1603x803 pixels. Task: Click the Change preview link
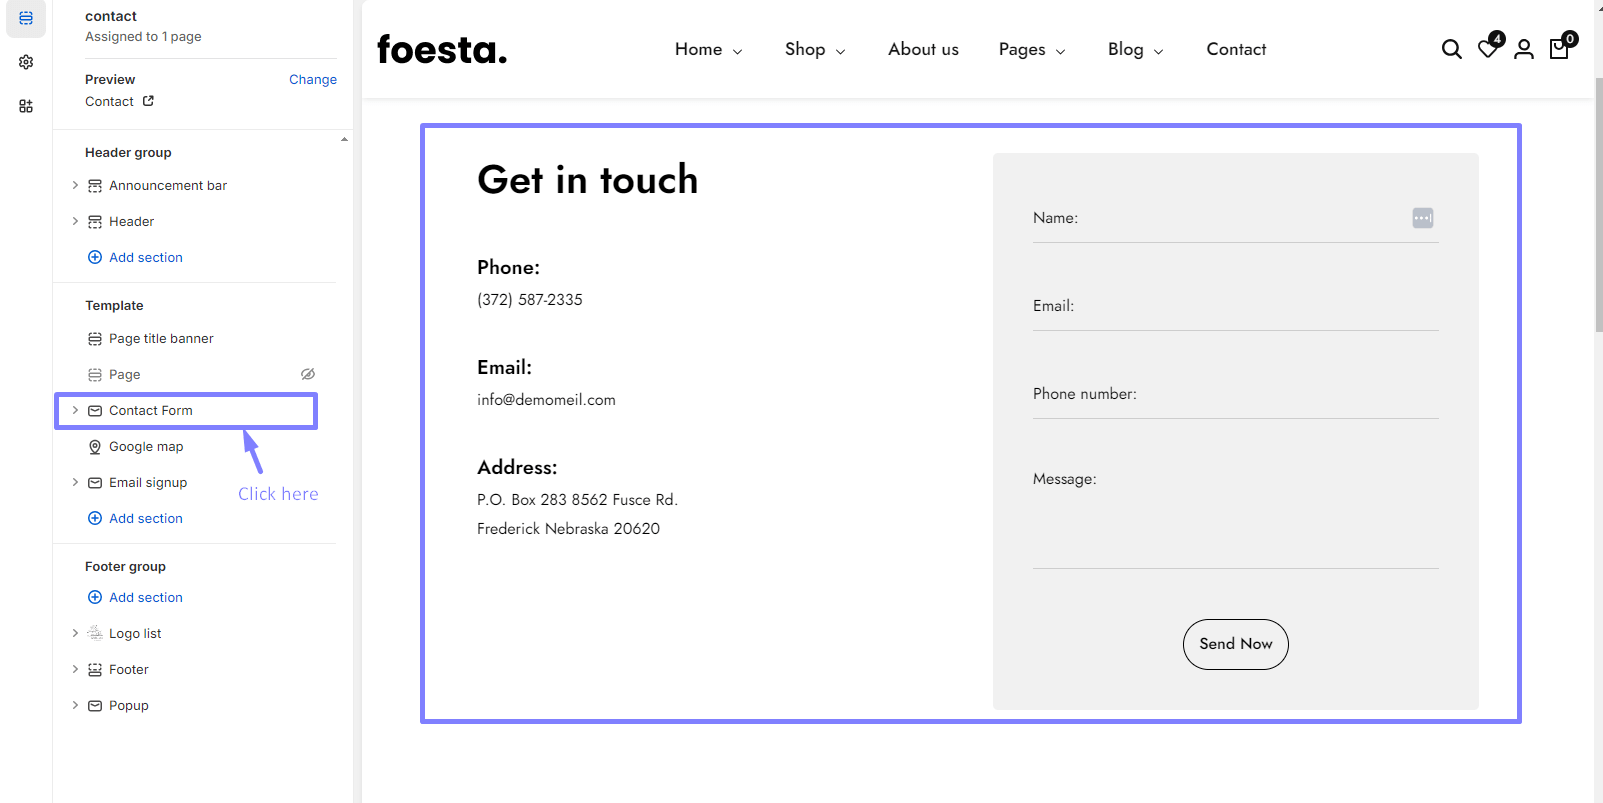(312, 79)
